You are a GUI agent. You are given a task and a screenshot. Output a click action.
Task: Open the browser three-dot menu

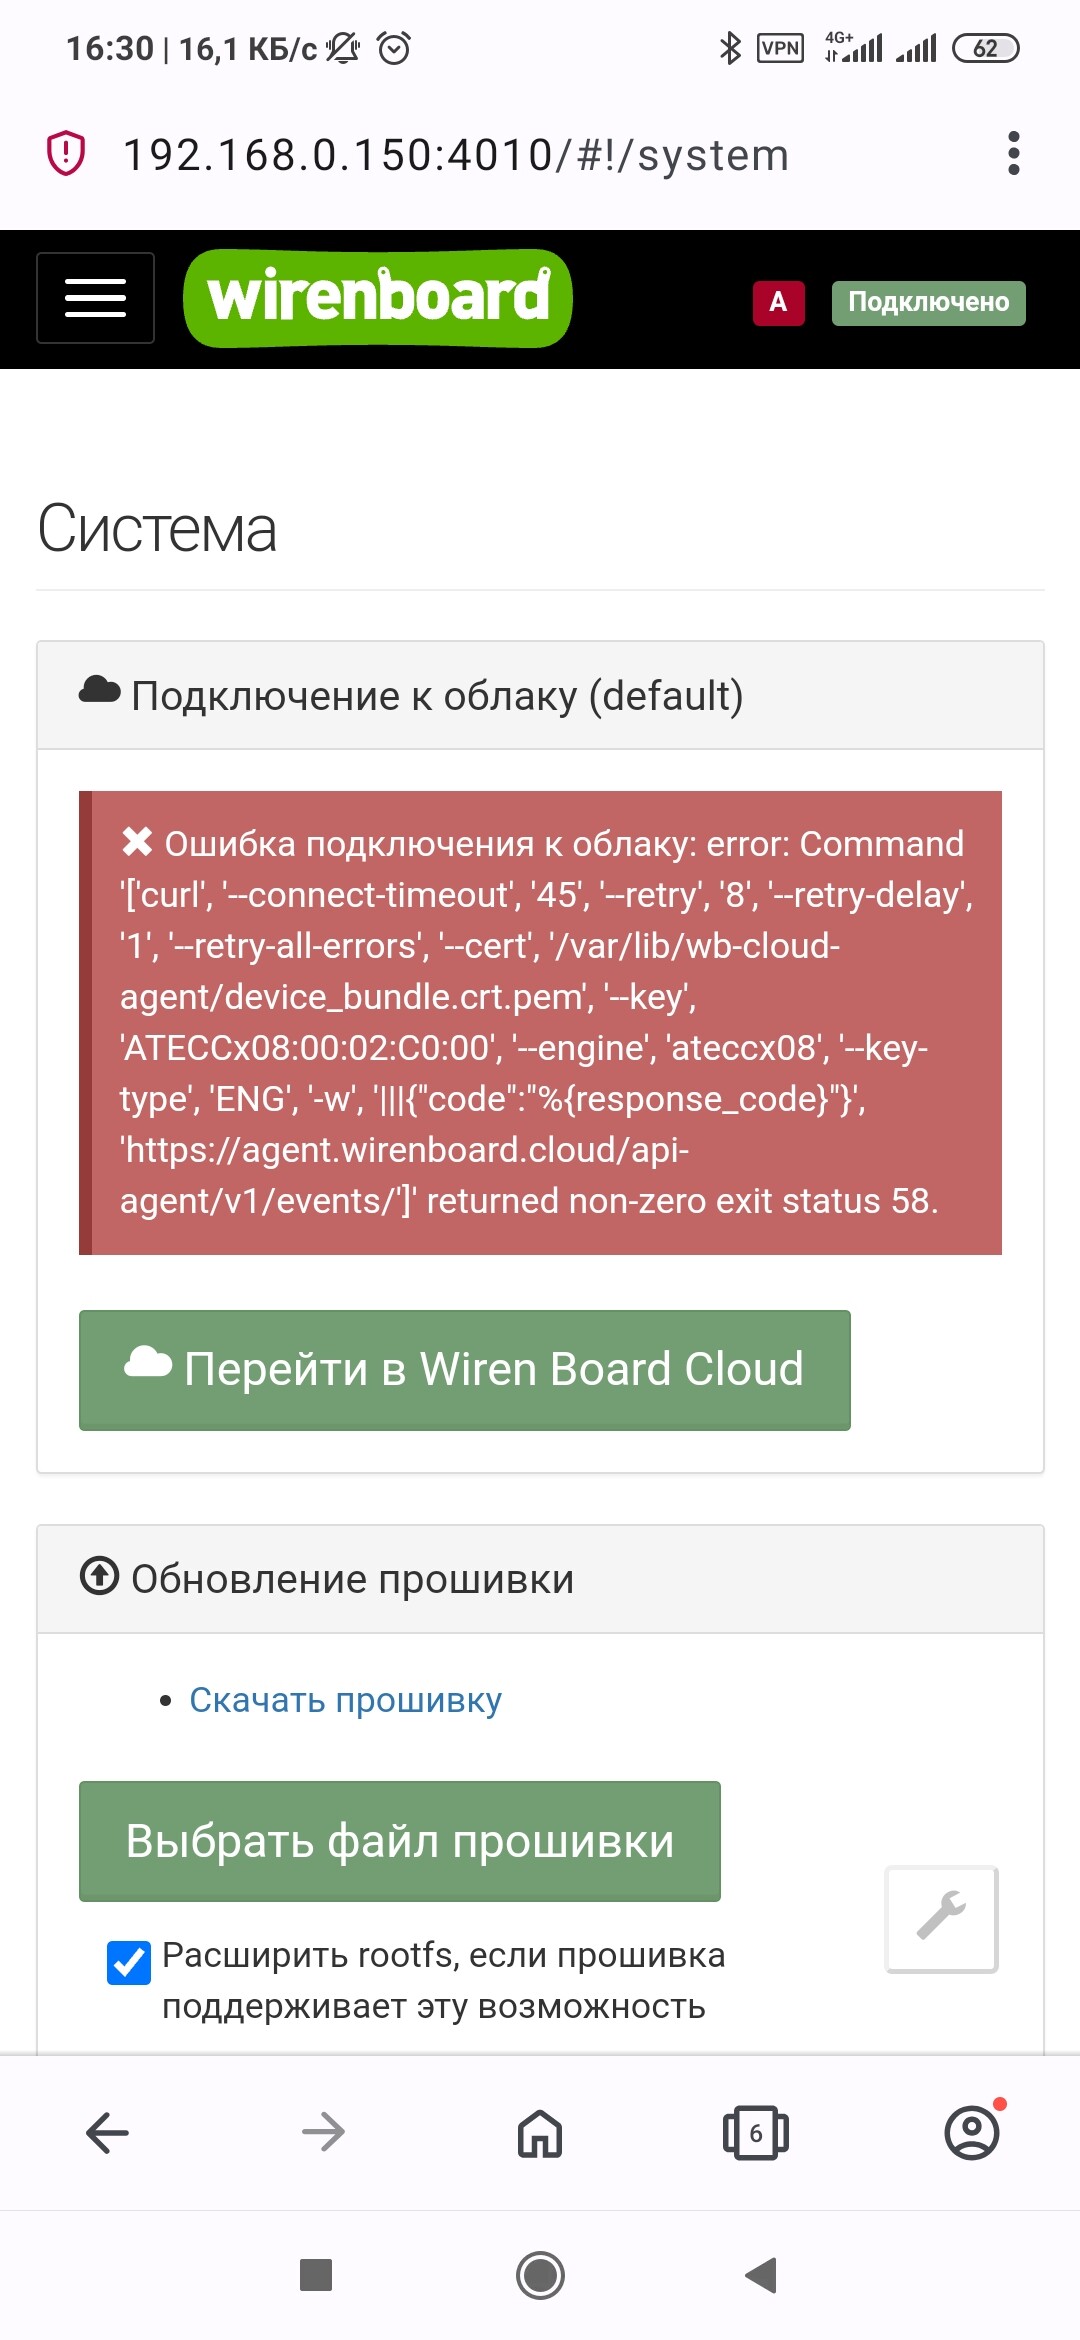click(1013, 154)
